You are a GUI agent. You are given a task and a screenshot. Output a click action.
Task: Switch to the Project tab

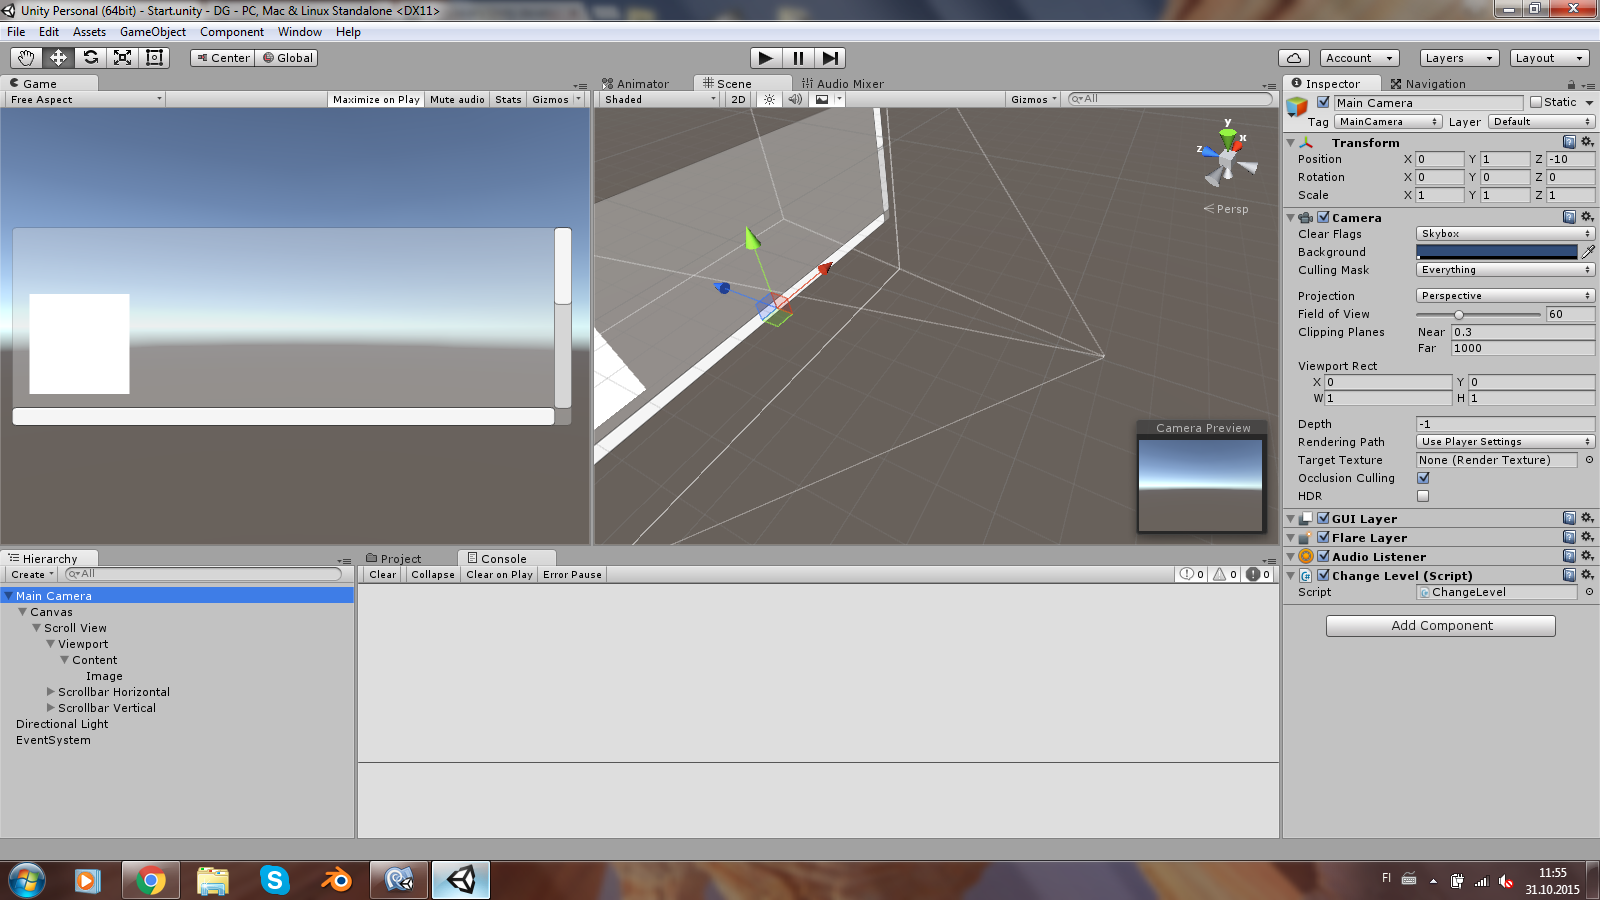pos(400,559)
